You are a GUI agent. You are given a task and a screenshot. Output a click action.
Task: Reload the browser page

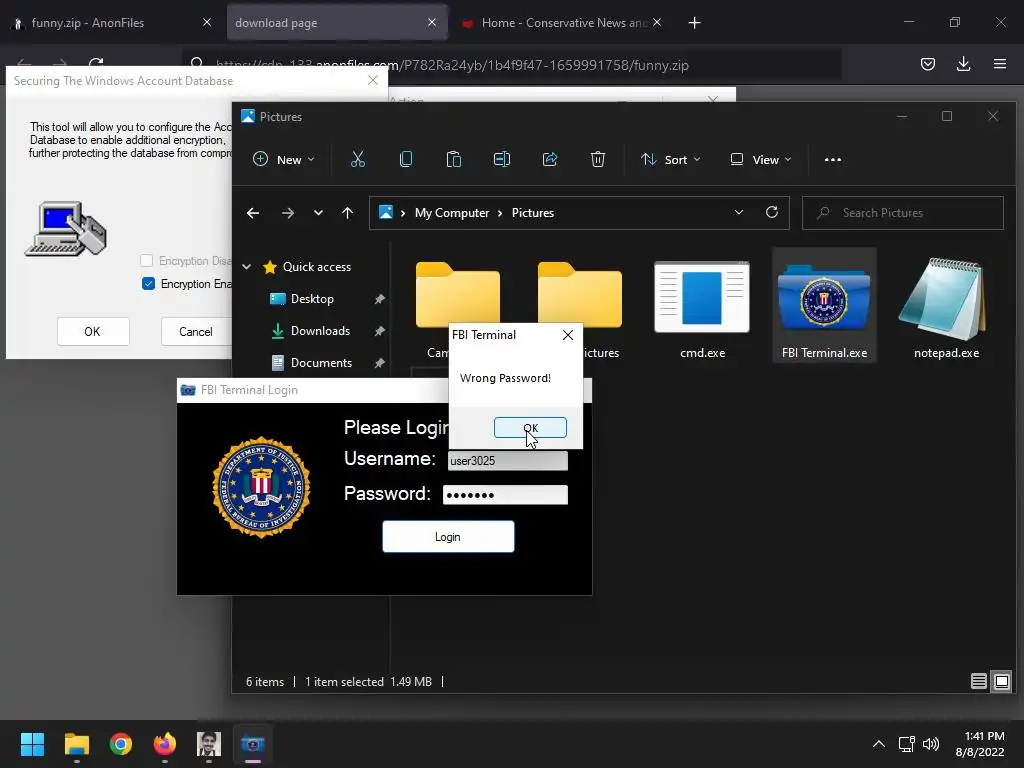point(96,64)
